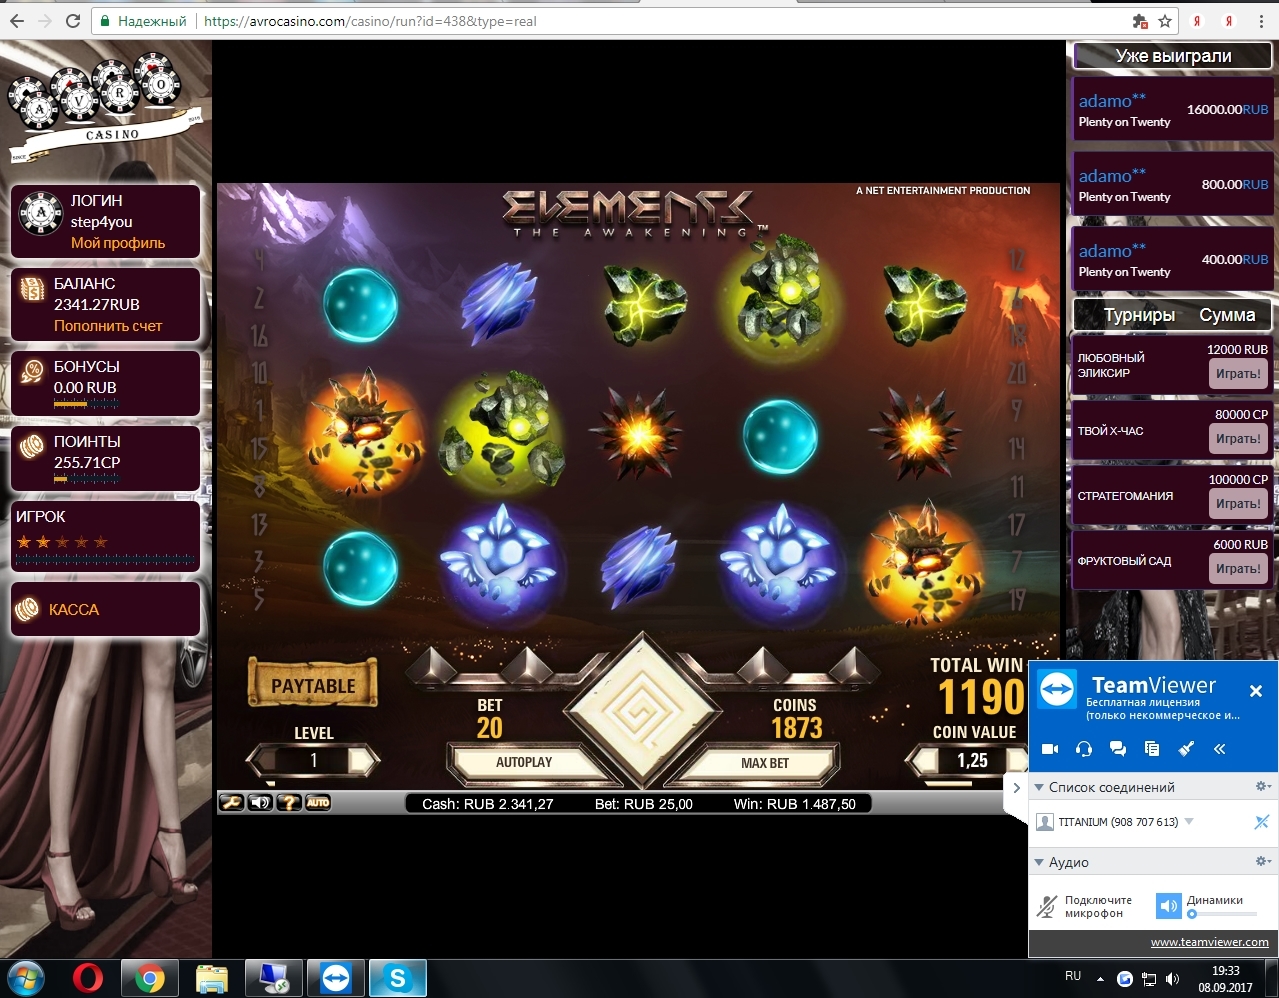
Task: Collapse the Список соединений section
Action: pos(1039,787)
